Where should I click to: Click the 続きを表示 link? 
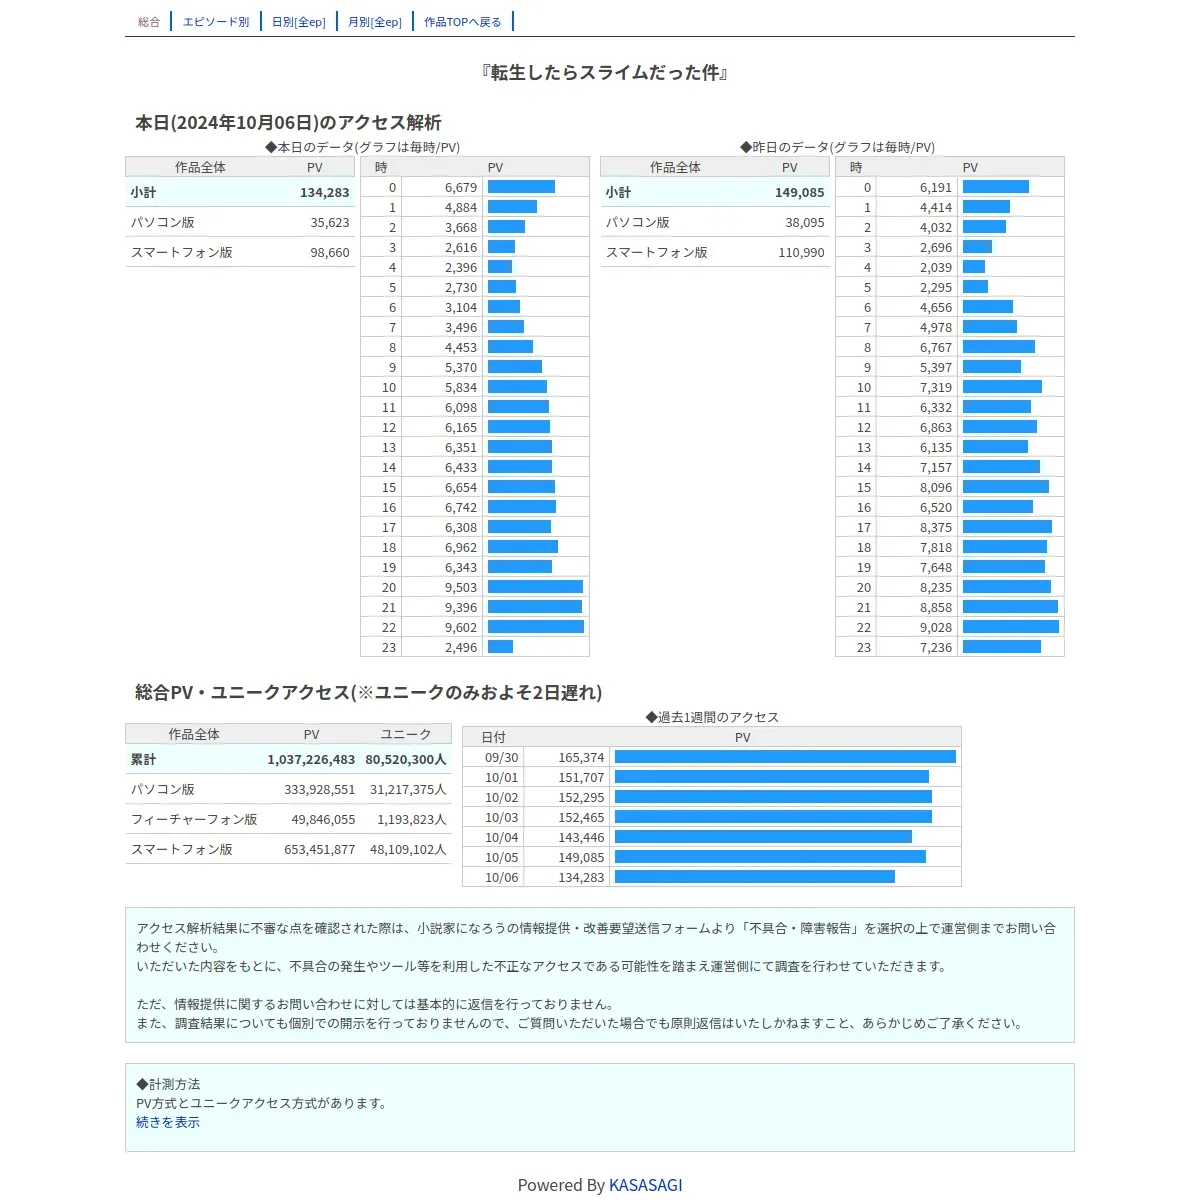(168, 1122)
